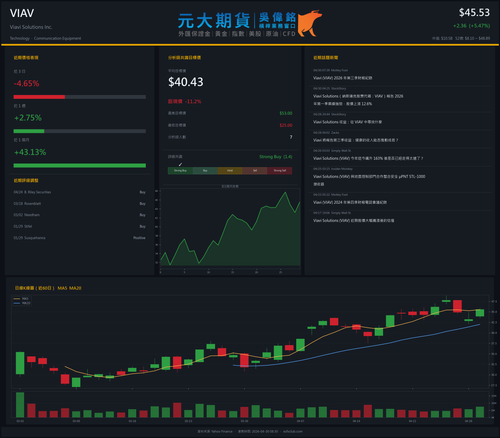Open the Viavi (VIAV) 2026 Motley Fool headline
The image size is (500, 438).
(x=342, y=78)
